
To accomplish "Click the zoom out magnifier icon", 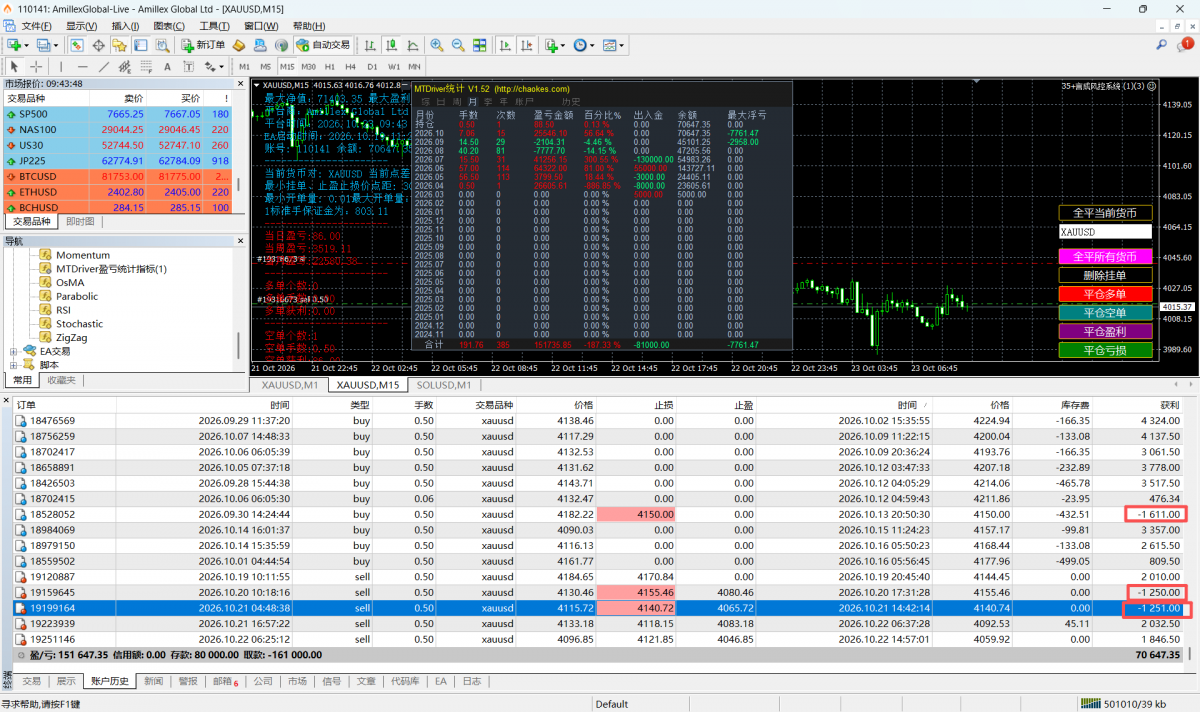I will pos(458,45).
